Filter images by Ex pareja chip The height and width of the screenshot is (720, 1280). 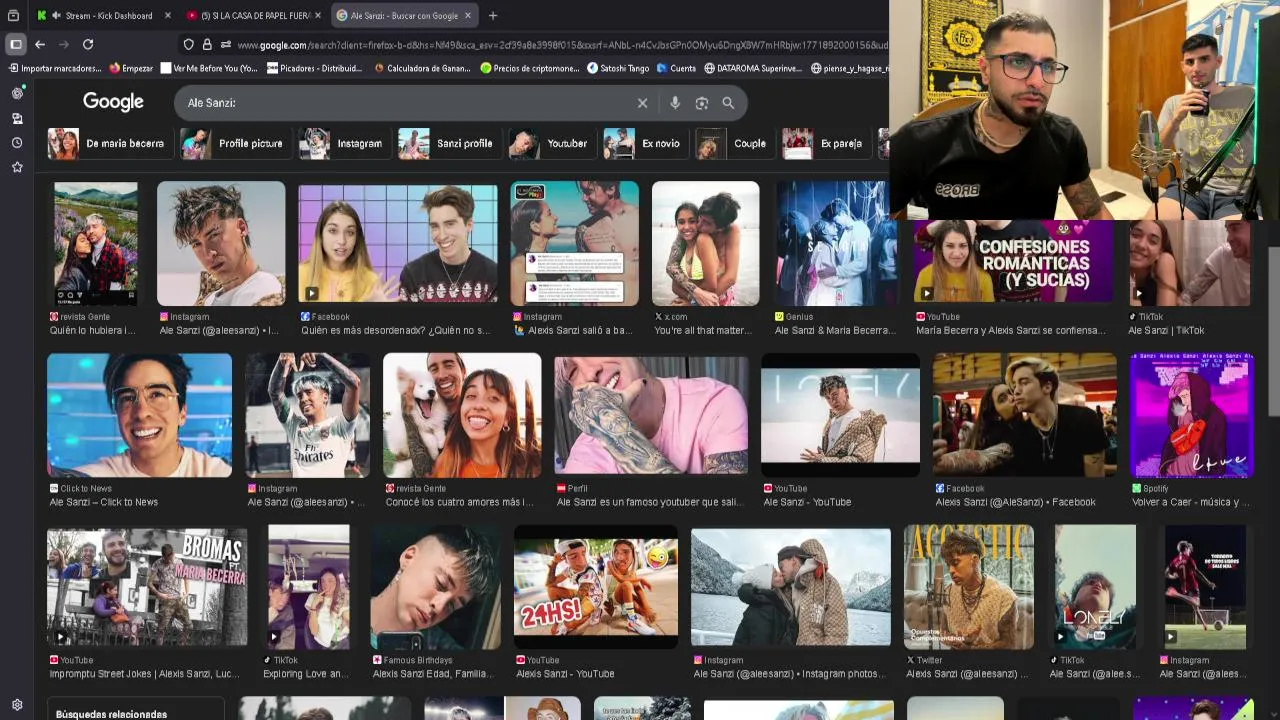pyautogui.click(x=826, y=143)
